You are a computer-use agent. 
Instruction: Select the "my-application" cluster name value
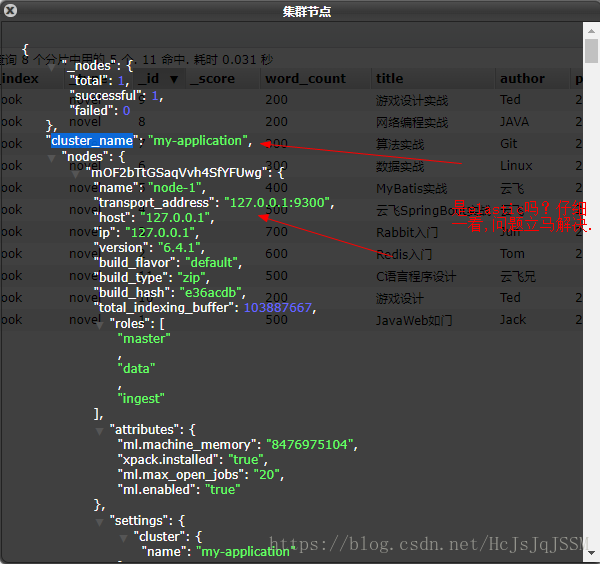(x=198, y=141)
